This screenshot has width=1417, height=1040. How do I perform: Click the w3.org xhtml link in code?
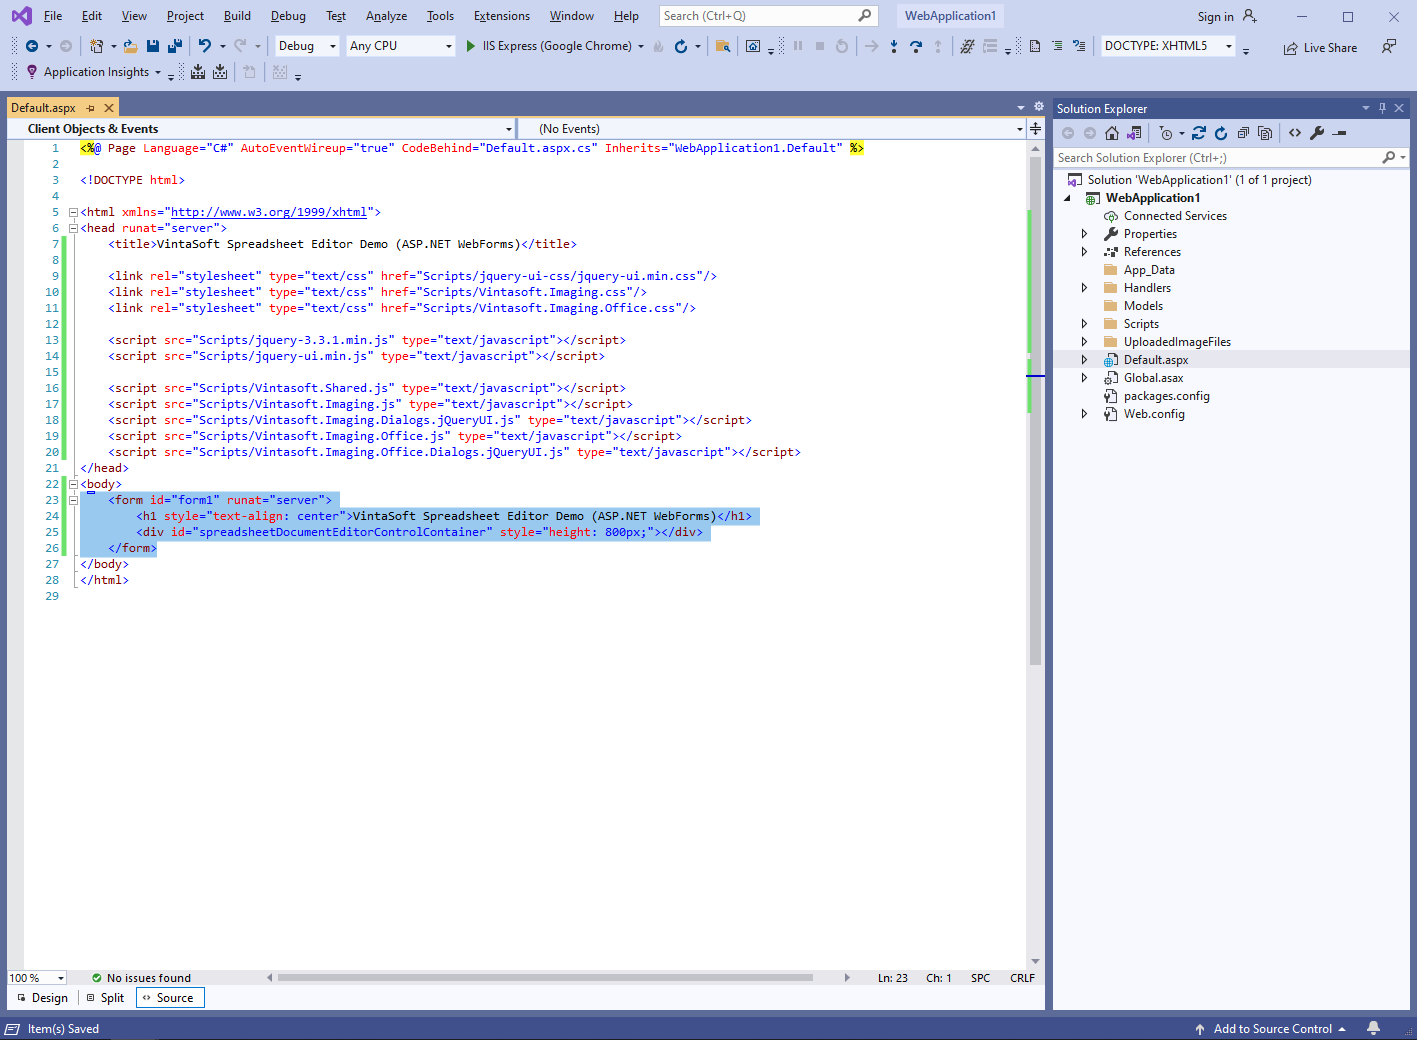click(268, 212)
